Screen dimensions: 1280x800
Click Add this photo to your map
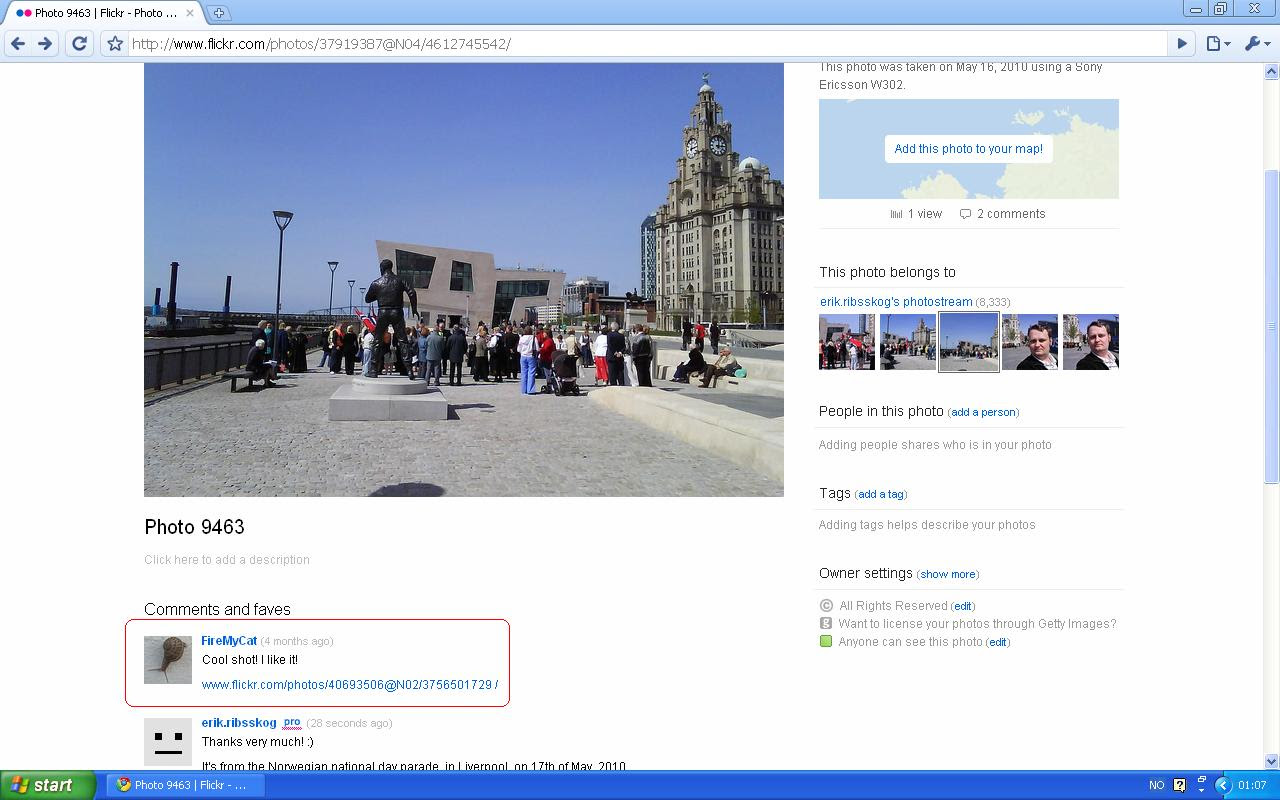968,149
